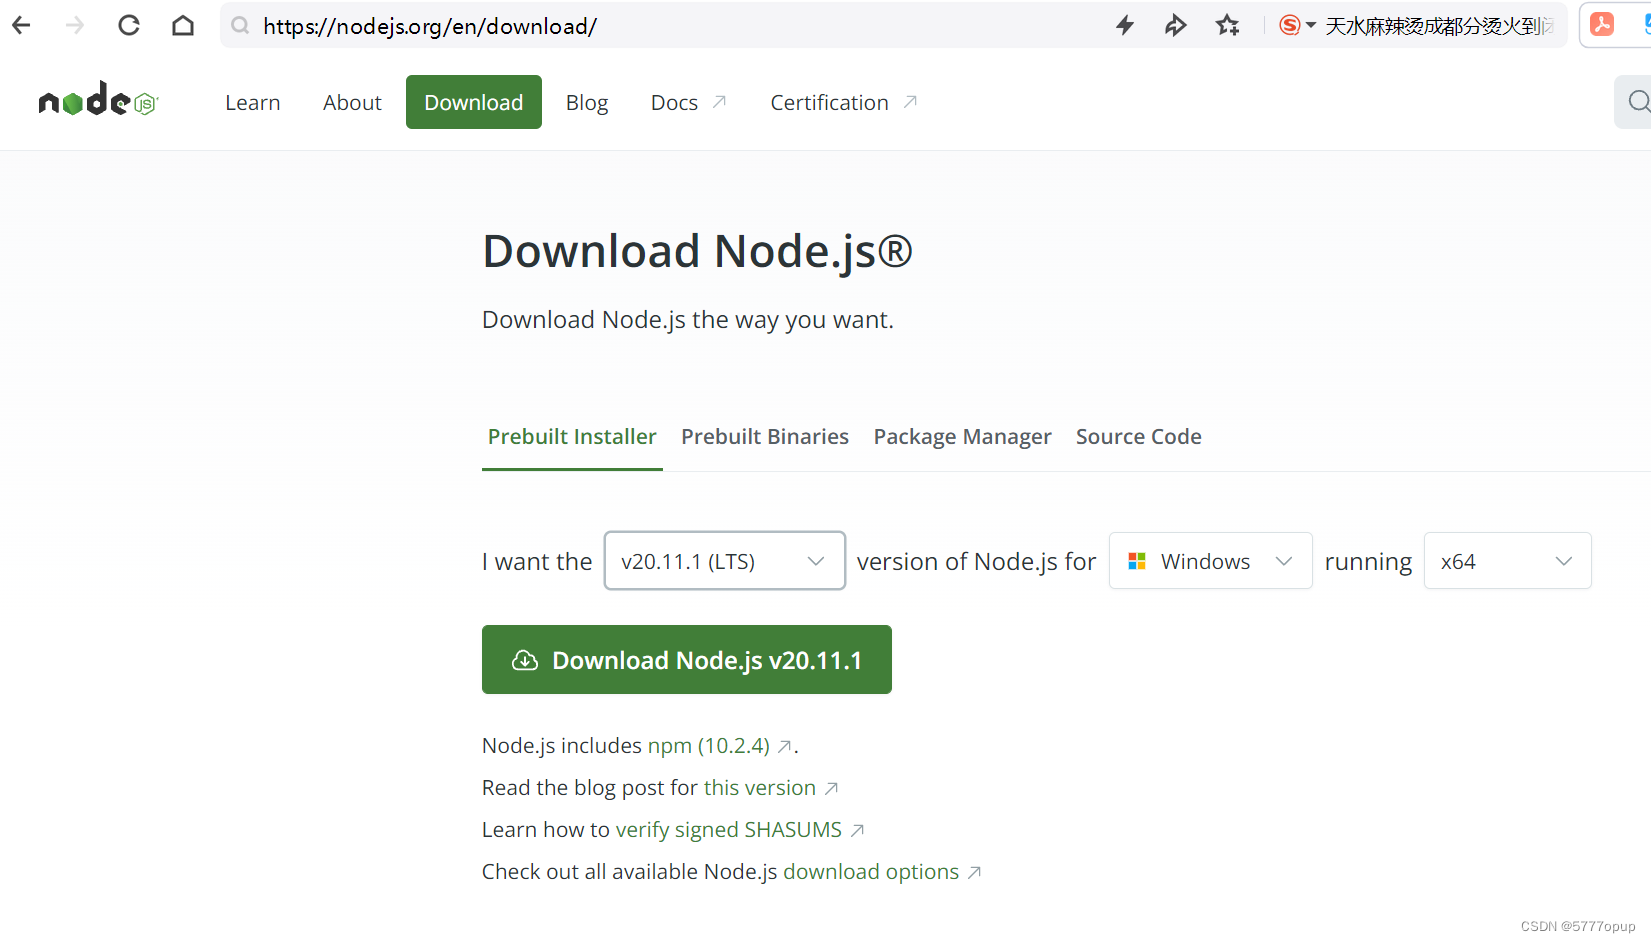
Task: Open the x64 architecture dropdown
Action: click(1507, 561)
